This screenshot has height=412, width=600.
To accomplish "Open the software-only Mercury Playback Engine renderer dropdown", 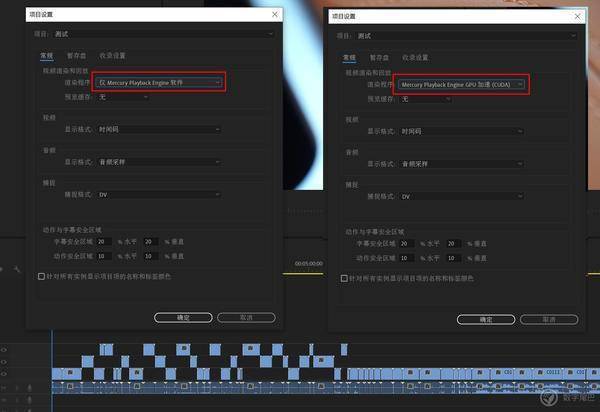I will pos(158,82).
